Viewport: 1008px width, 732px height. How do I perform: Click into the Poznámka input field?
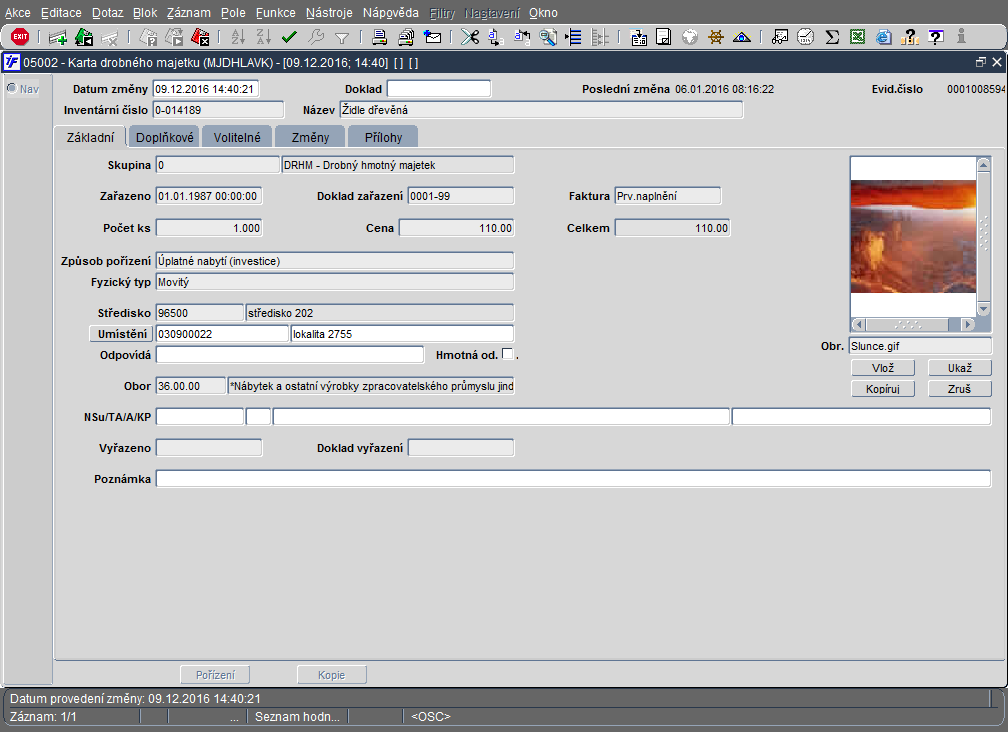click(573, 479)
